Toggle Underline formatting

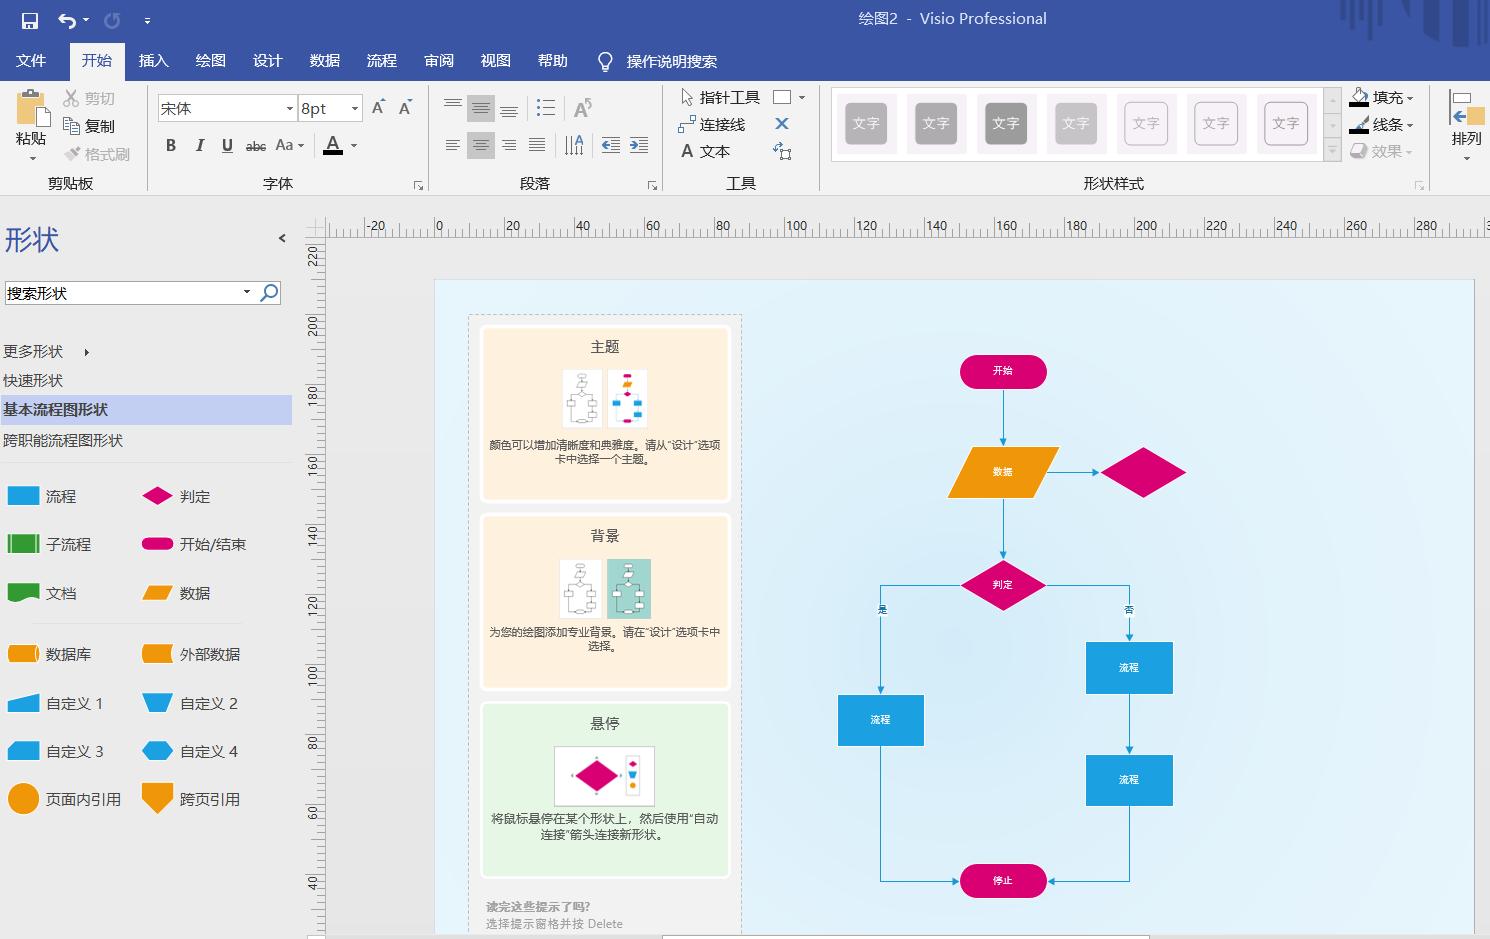227,146
